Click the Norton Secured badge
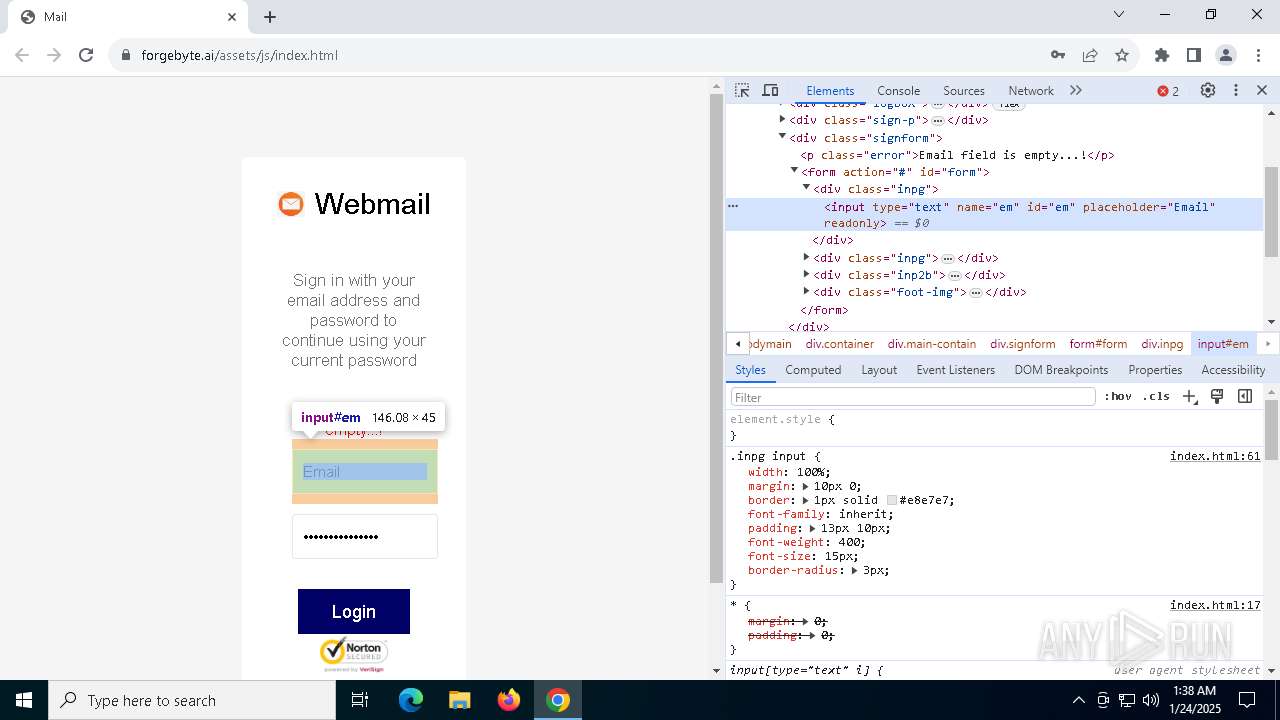 click(353, 654)
